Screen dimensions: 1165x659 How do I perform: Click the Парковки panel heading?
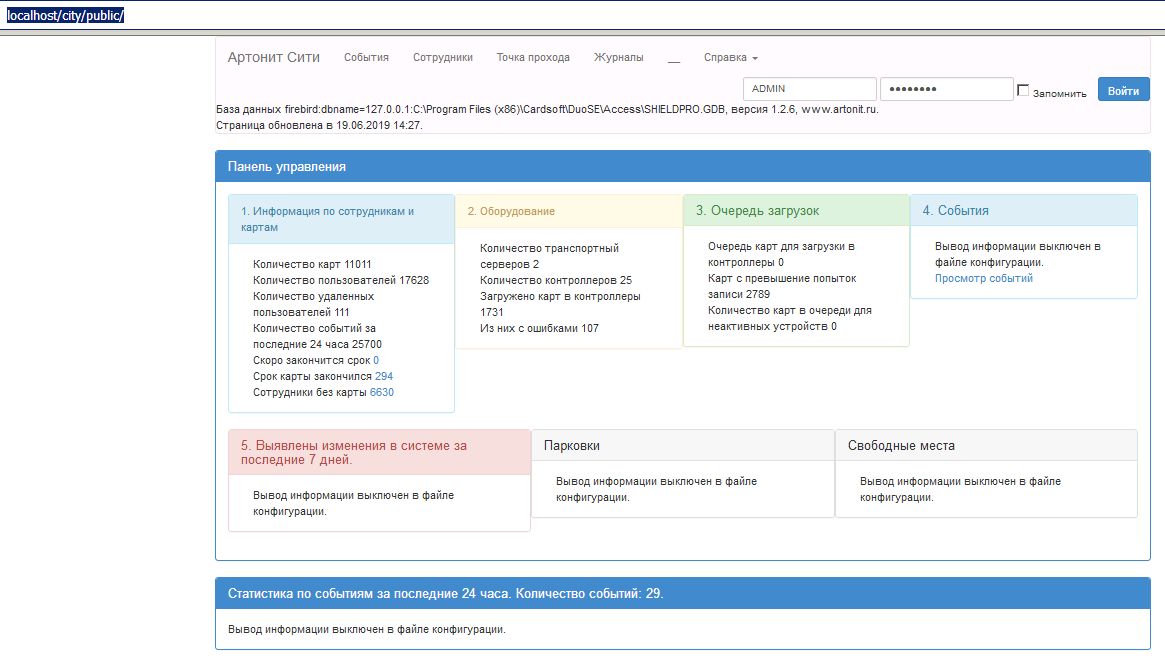[571, 446]
